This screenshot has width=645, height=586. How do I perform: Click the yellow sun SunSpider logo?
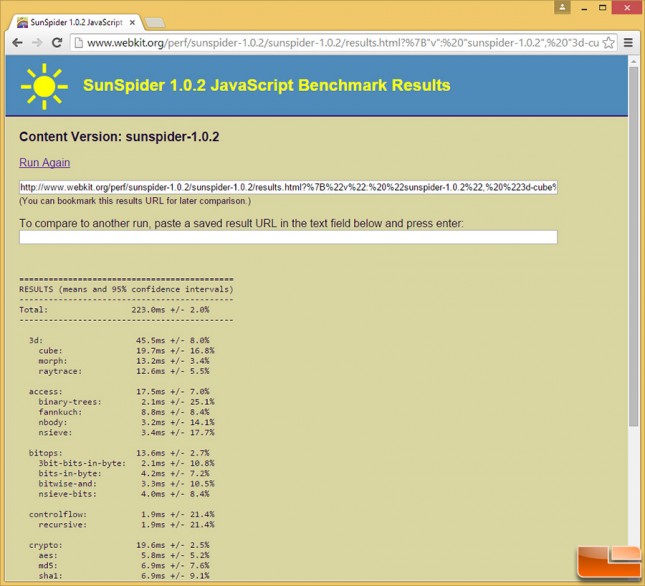pos(44,86)
